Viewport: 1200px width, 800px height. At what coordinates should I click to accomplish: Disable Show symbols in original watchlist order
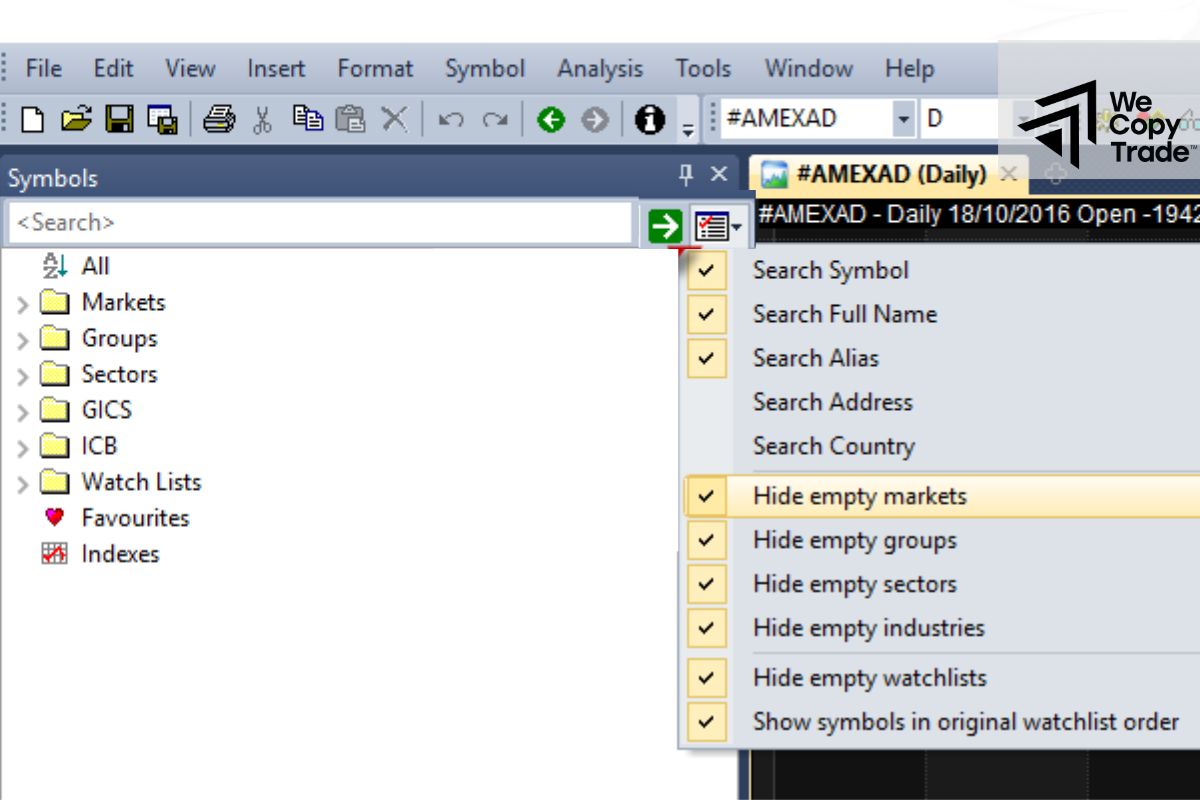(x=965, y=721)
